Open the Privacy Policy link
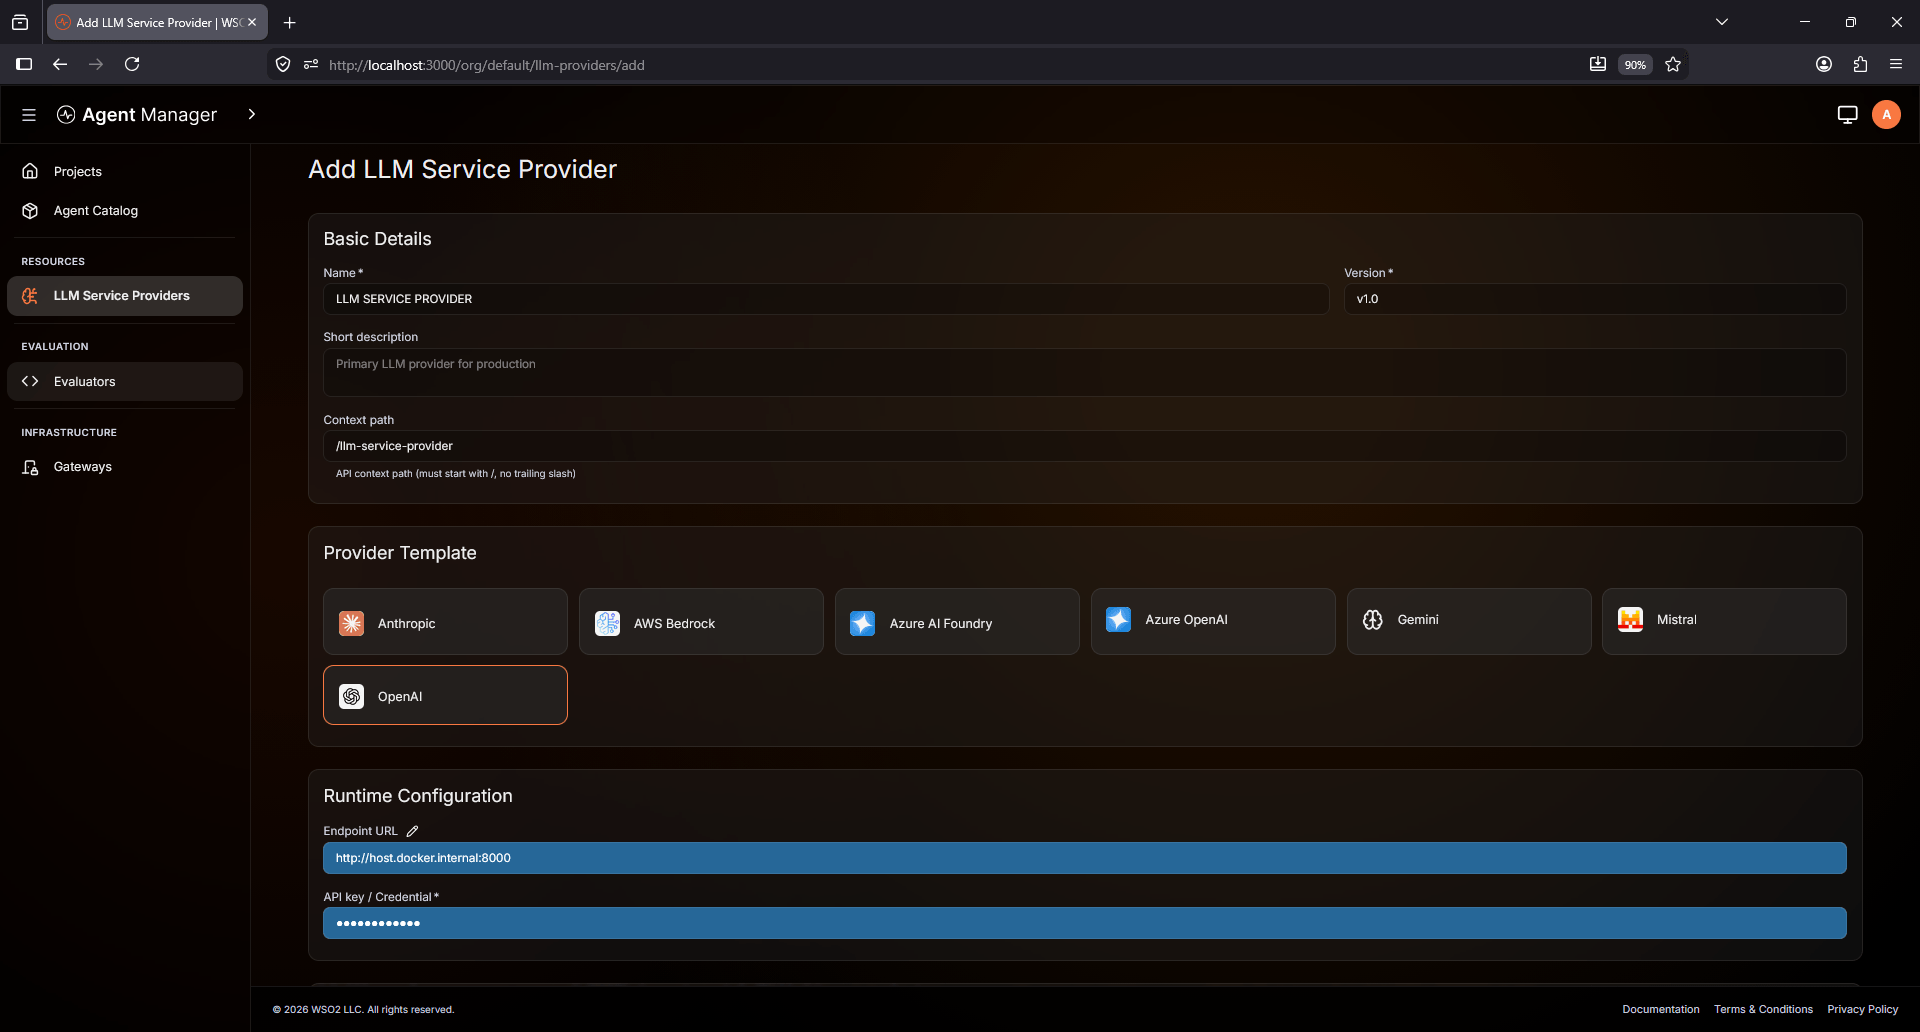This screenshot has width=1920, height=1032. click(x=1863, y=1010)
